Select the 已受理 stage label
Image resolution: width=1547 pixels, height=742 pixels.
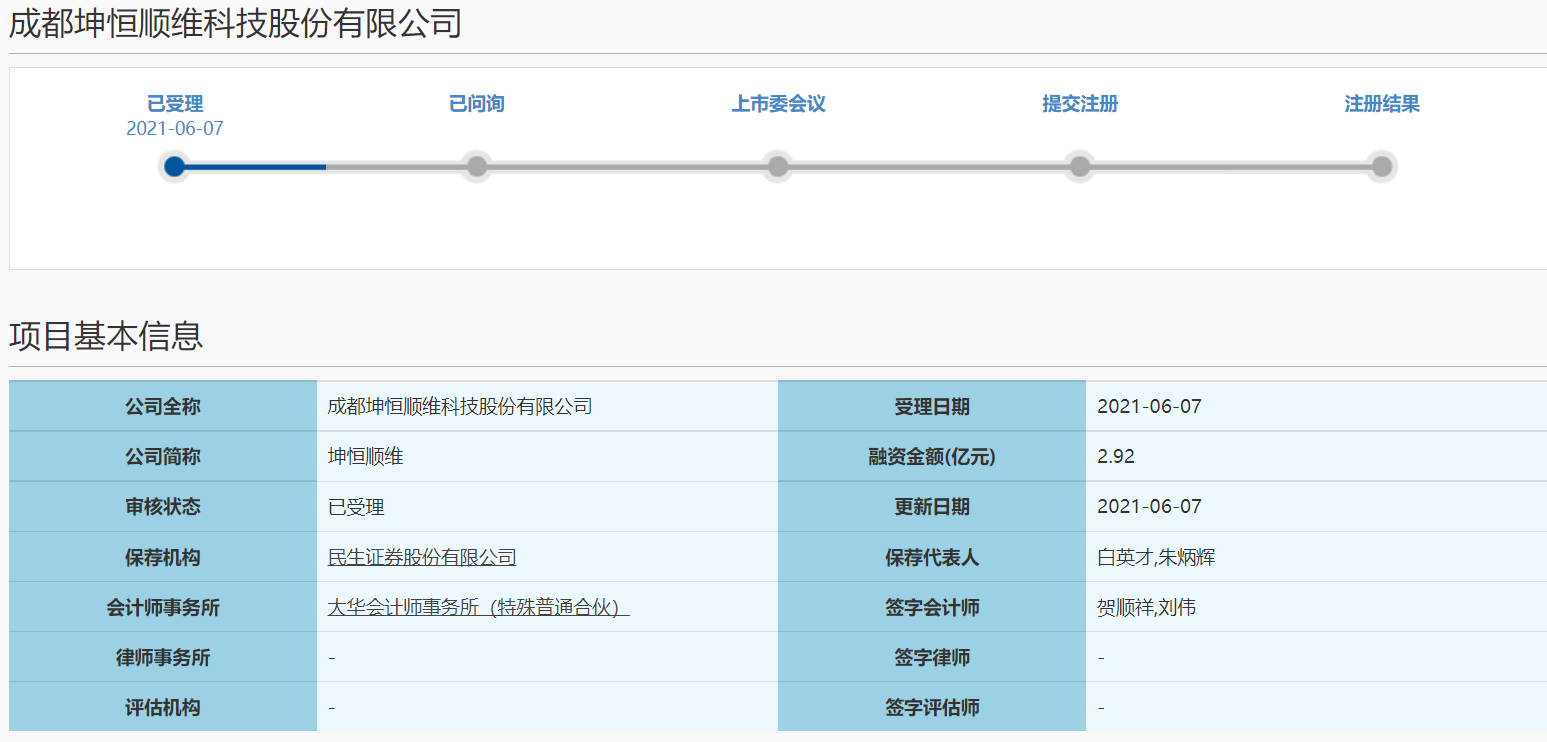click(175, 103)
